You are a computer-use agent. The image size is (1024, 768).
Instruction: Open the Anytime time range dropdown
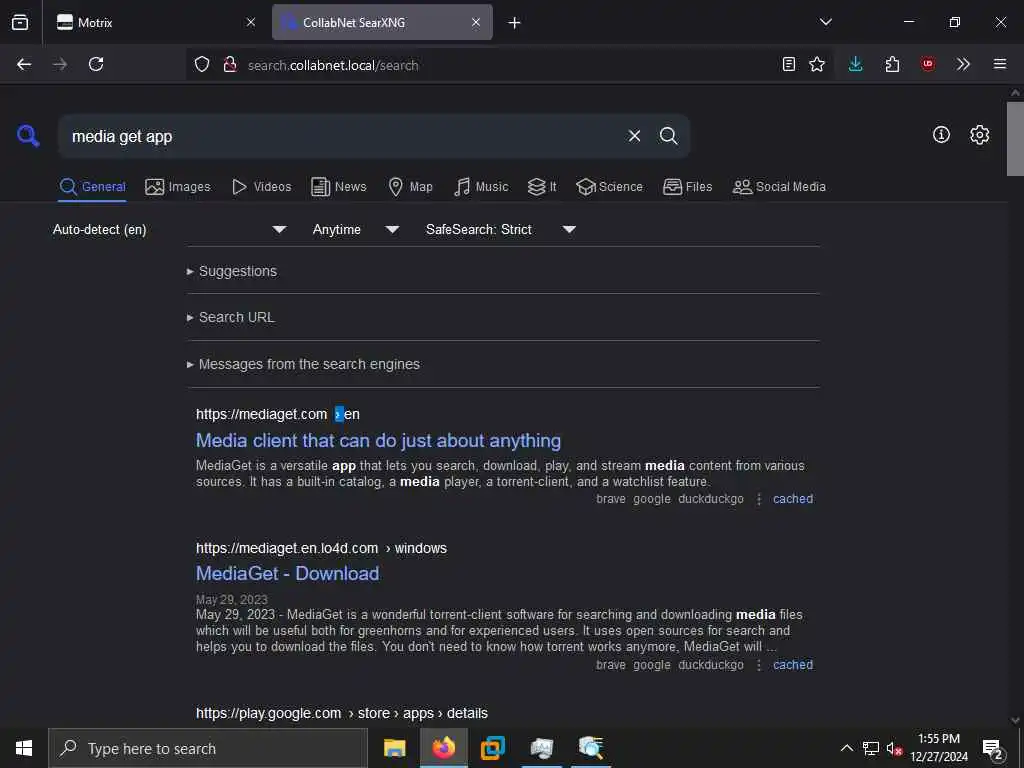click(356, 229)
